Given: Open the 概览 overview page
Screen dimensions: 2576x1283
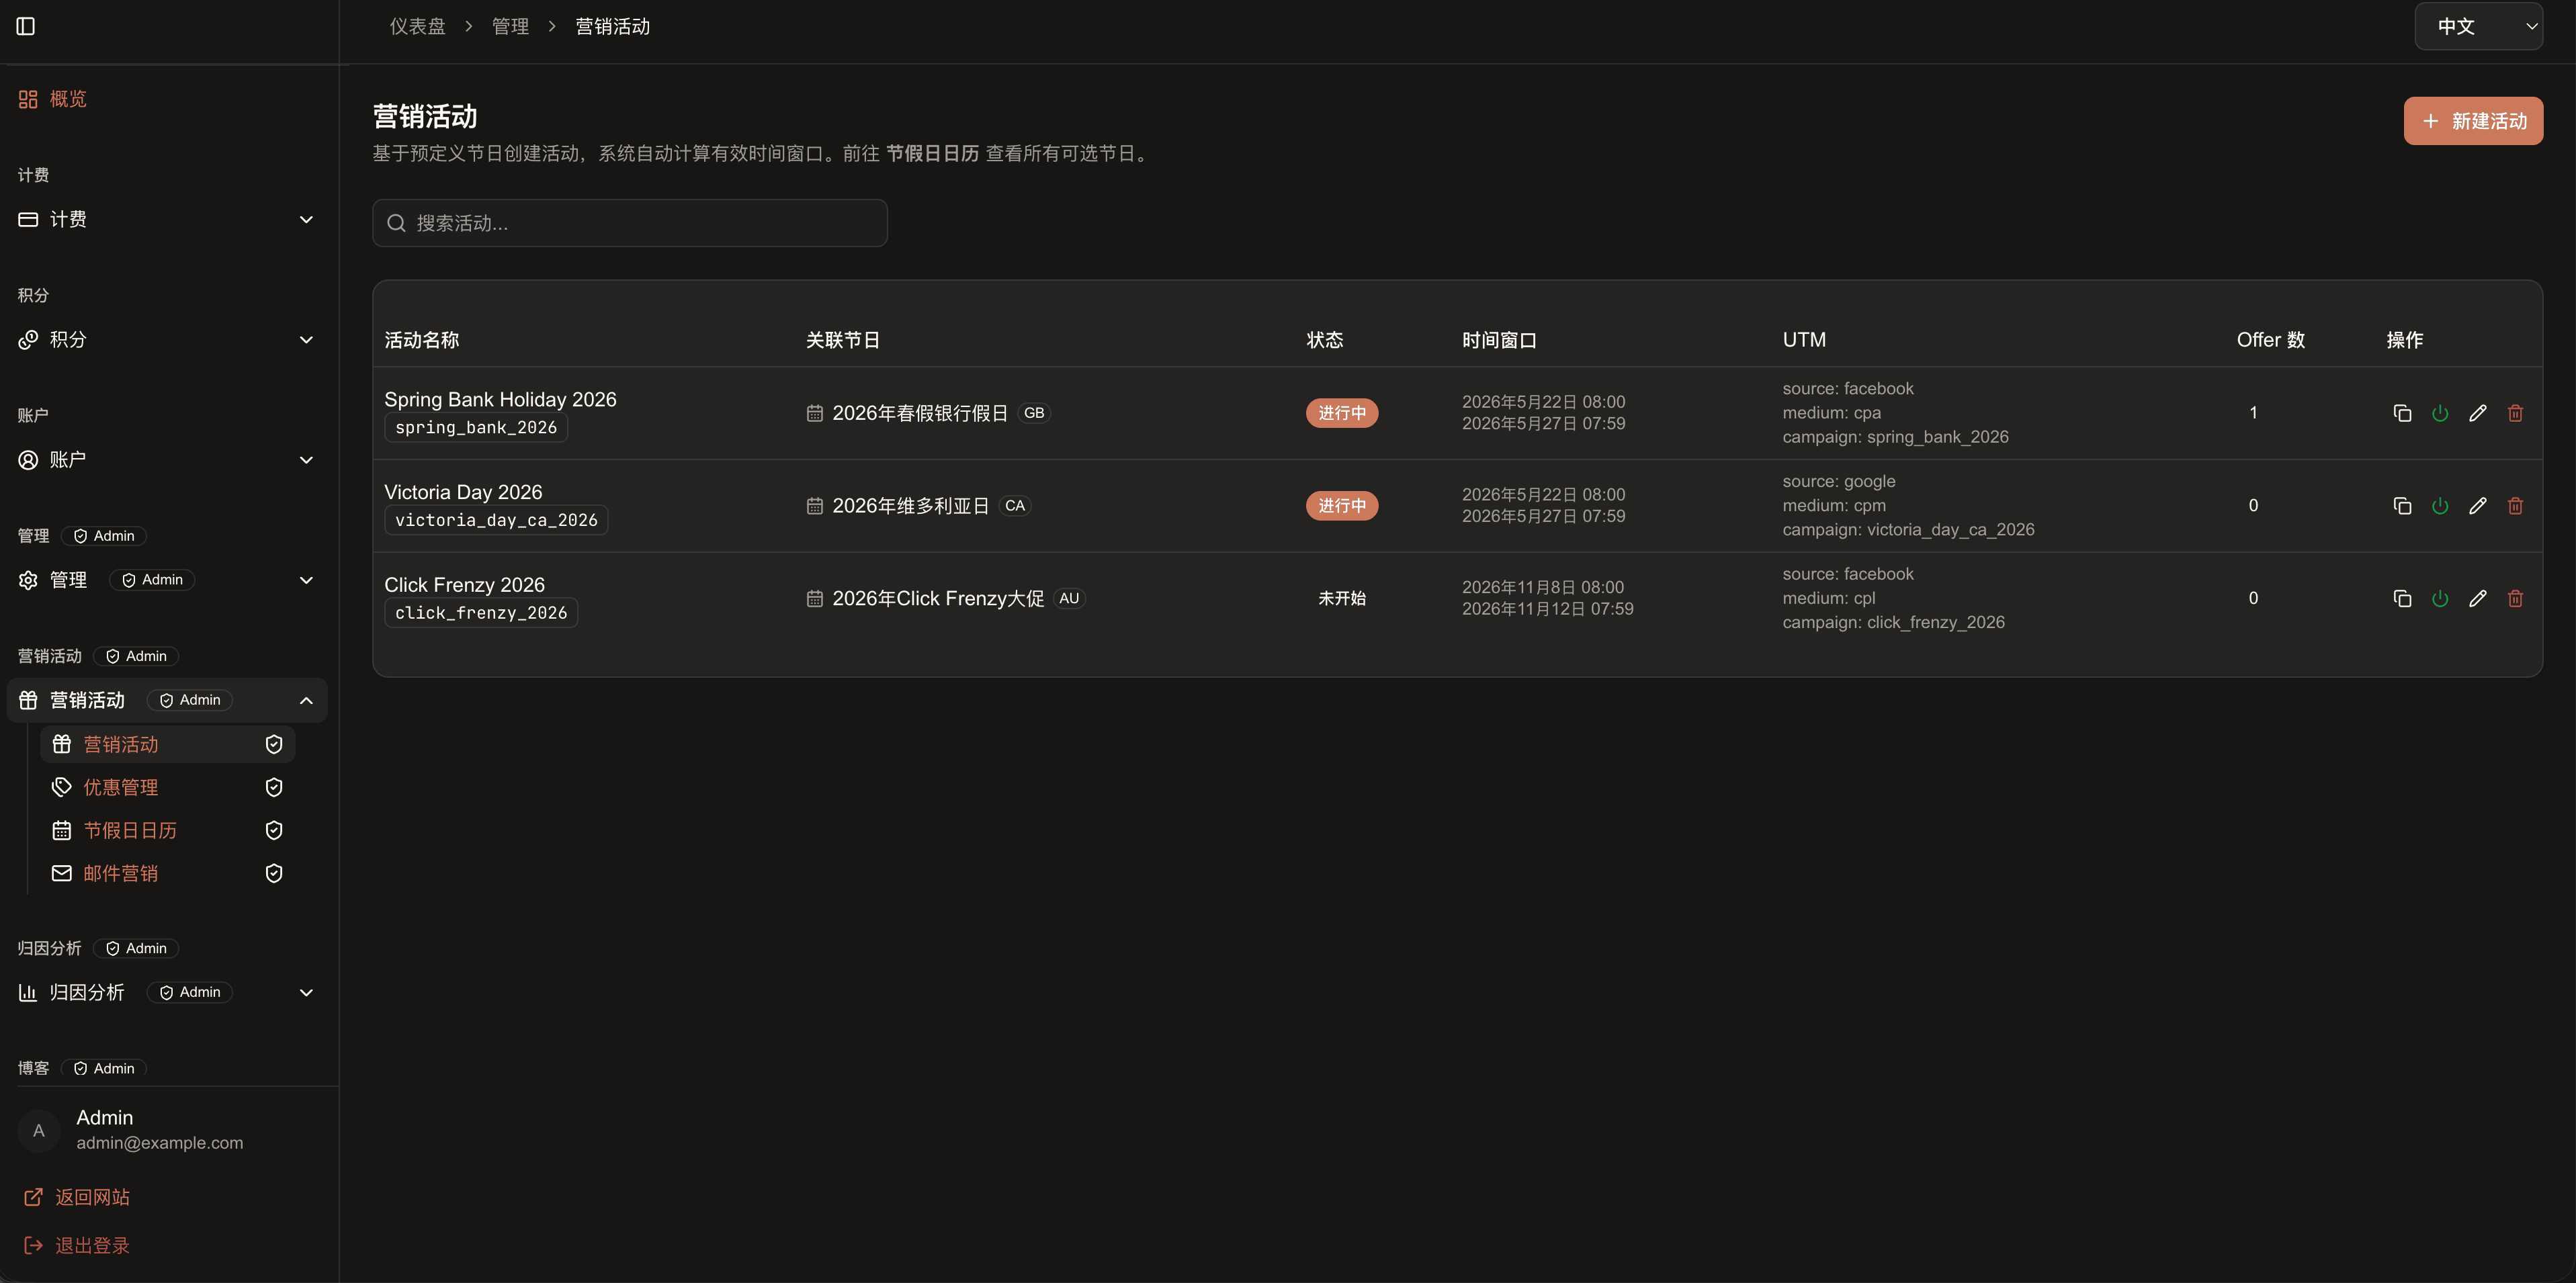Looking at the screenshot, I should tap(167, 99).
